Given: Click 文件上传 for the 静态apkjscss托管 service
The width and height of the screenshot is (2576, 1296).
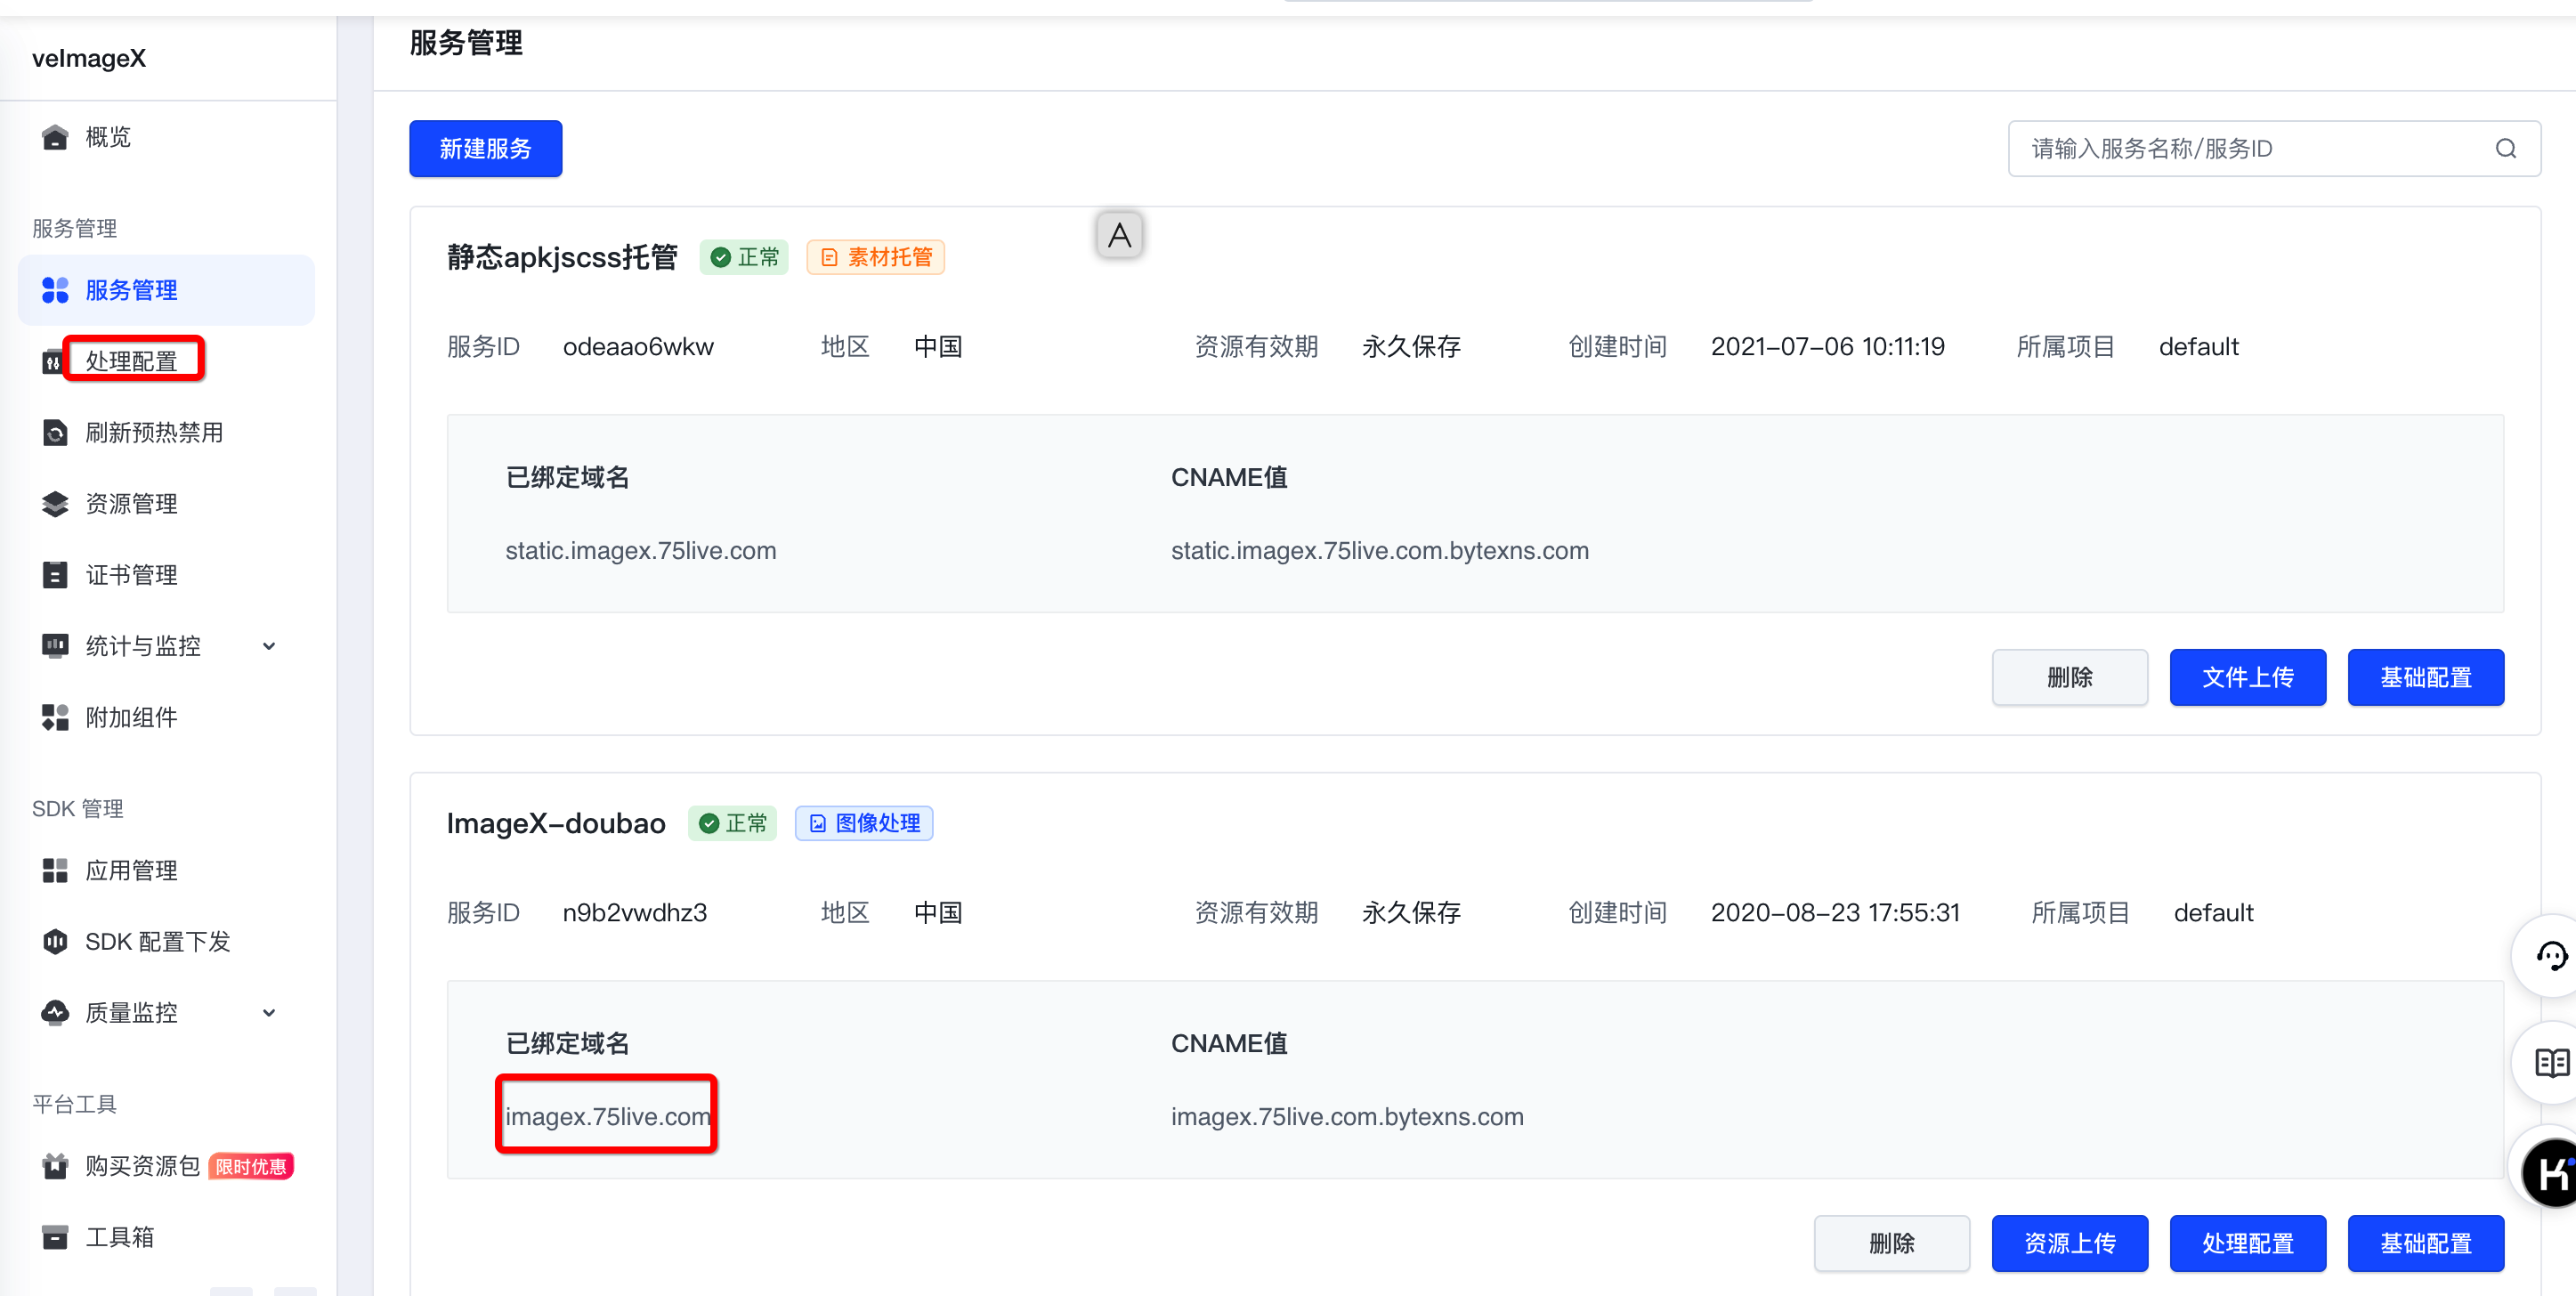Looking at the screenshot, I should (2247, 677).
